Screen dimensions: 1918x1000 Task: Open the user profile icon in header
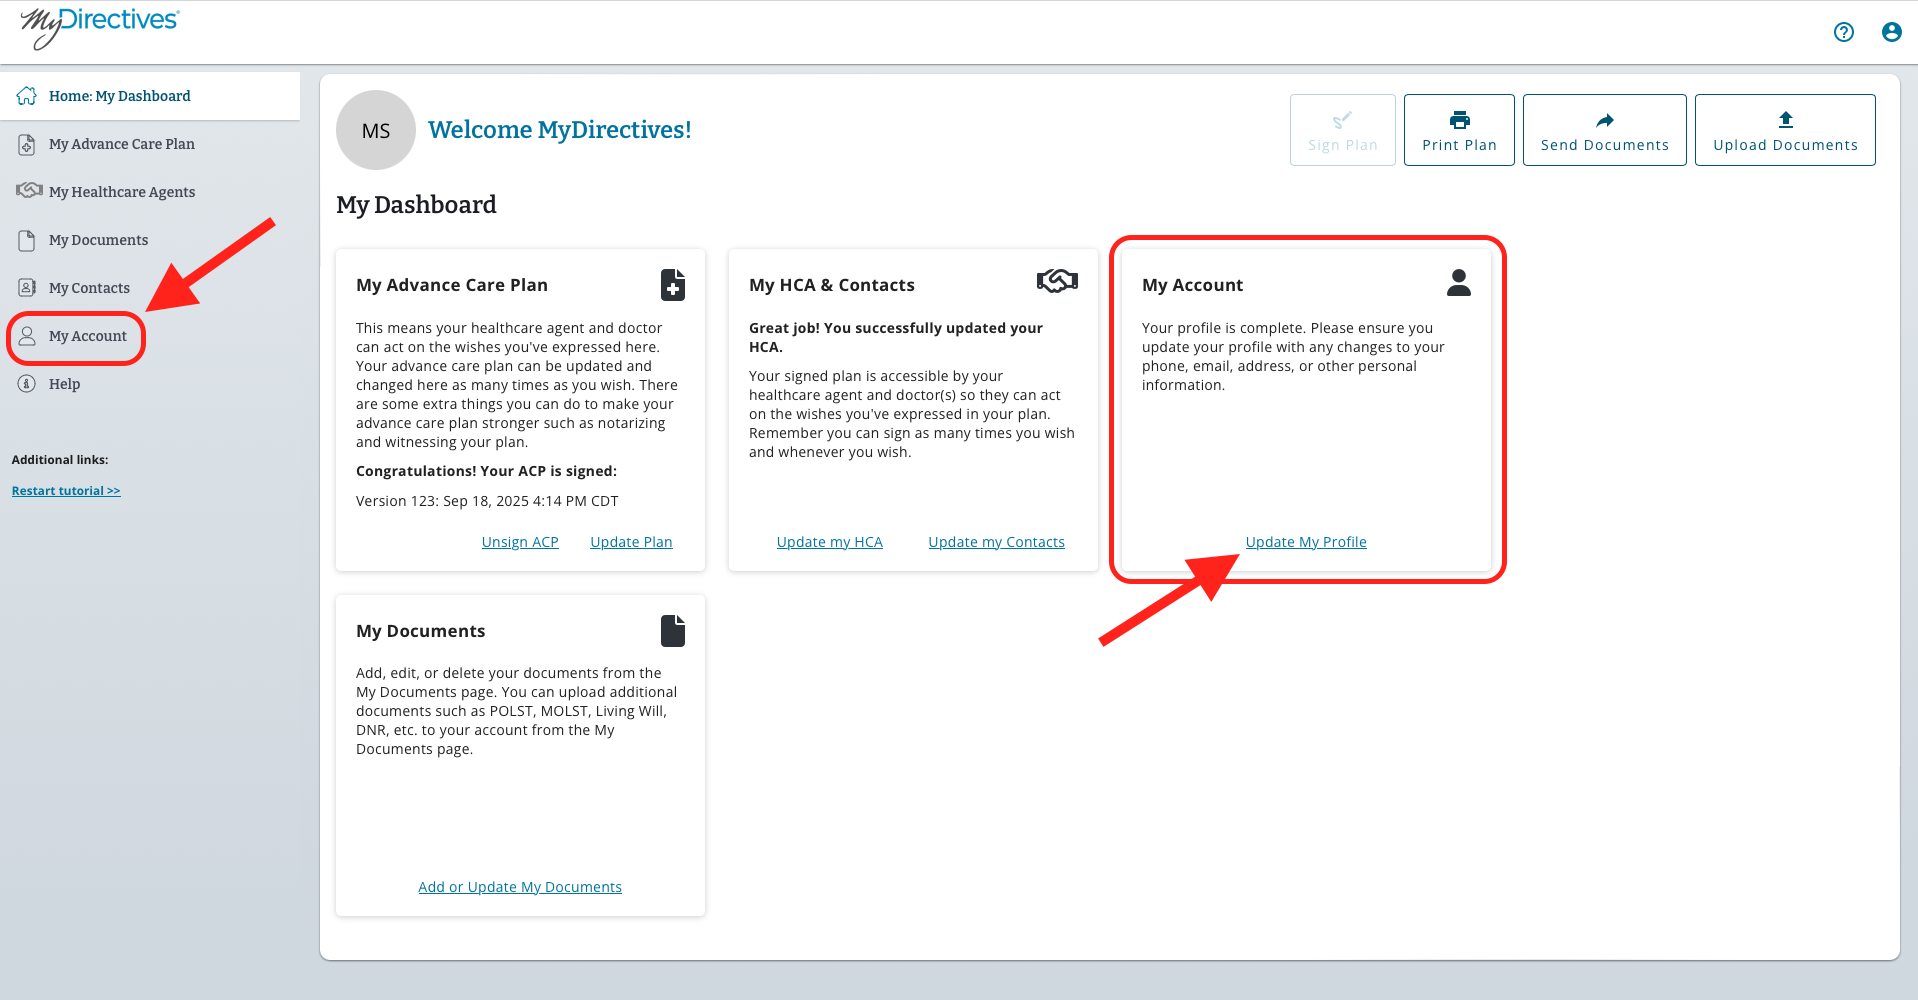click(1892, 32)
